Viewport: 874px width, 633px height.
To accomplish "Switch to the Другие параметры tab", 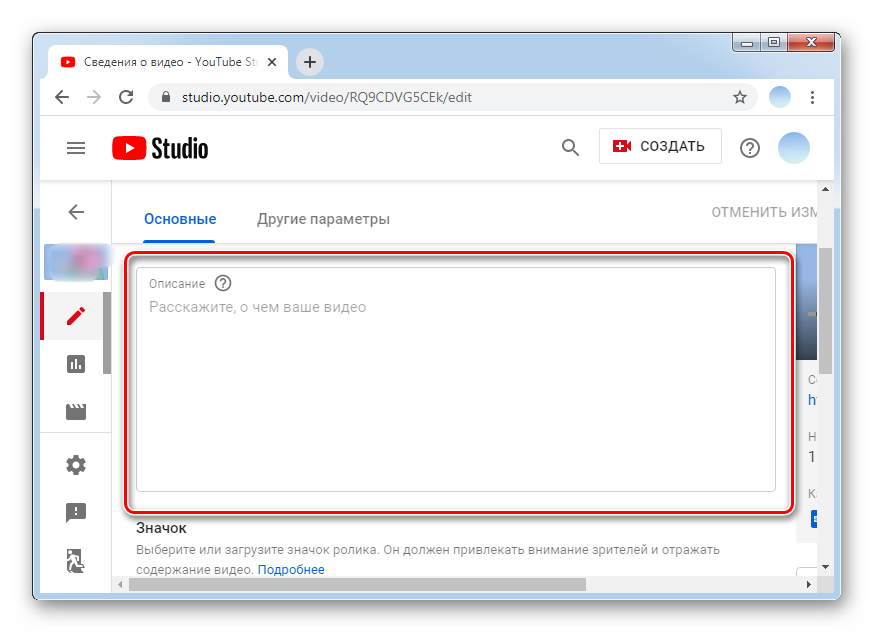I will 323,219.
